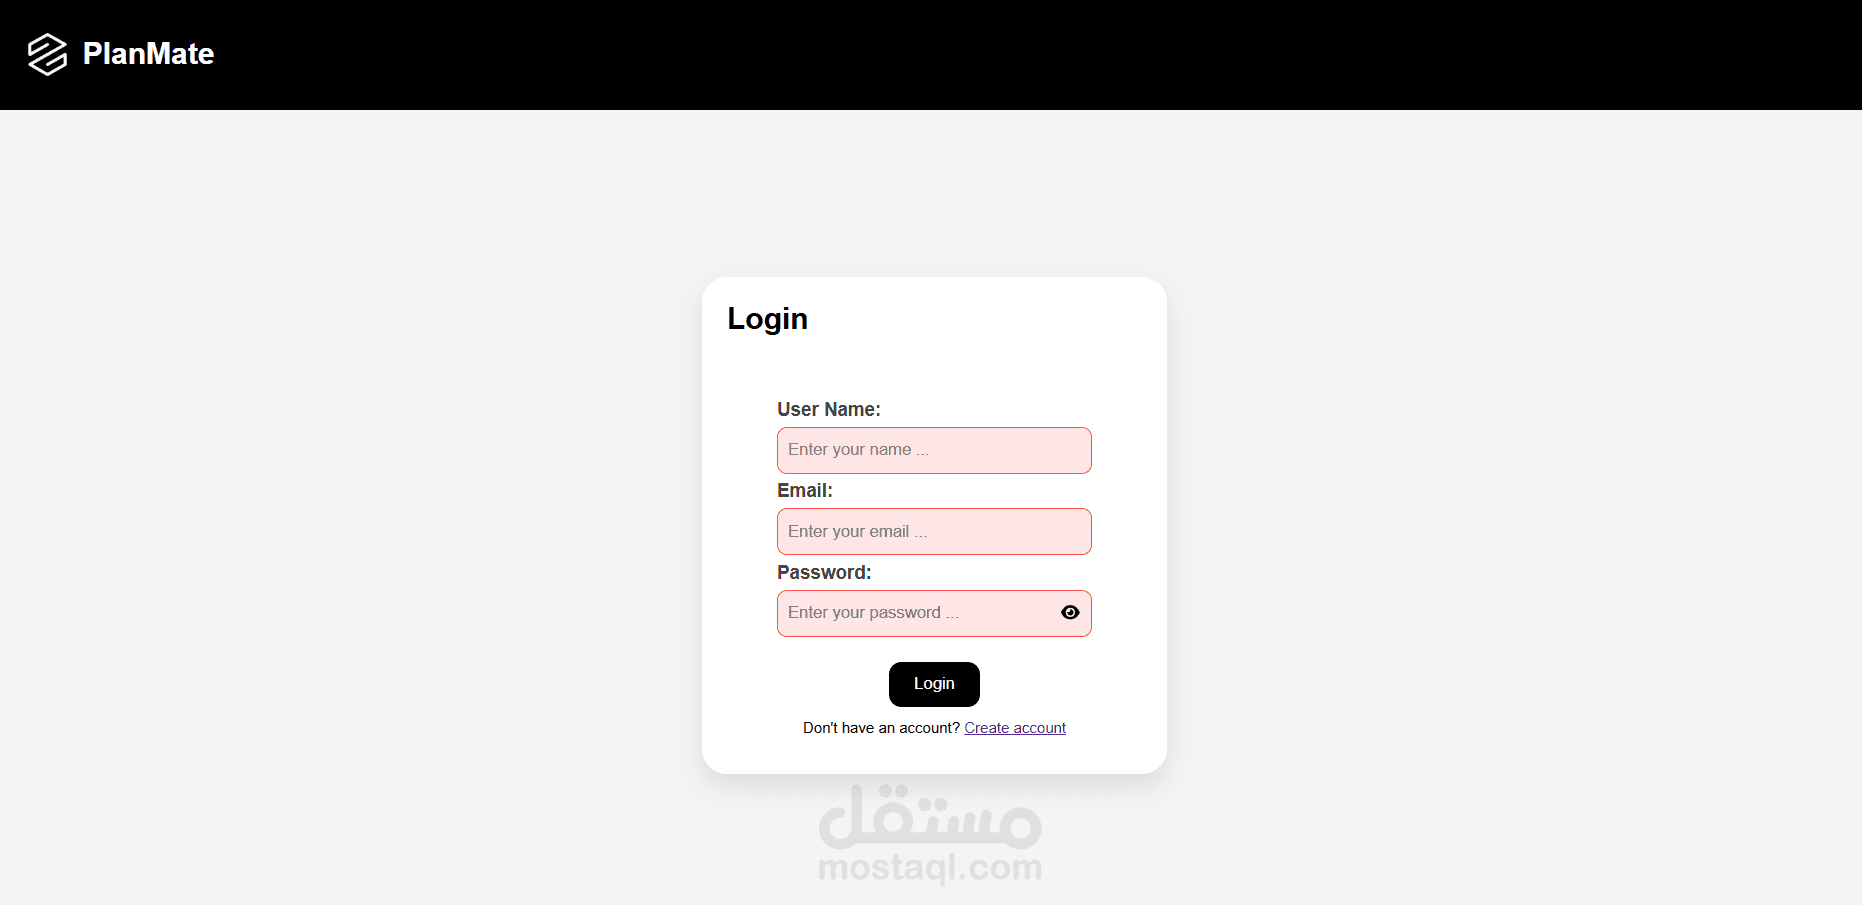Click gray background right of login card
Image resolution: width=1862 pixels, height=905 pixels.
point(1500,520)
